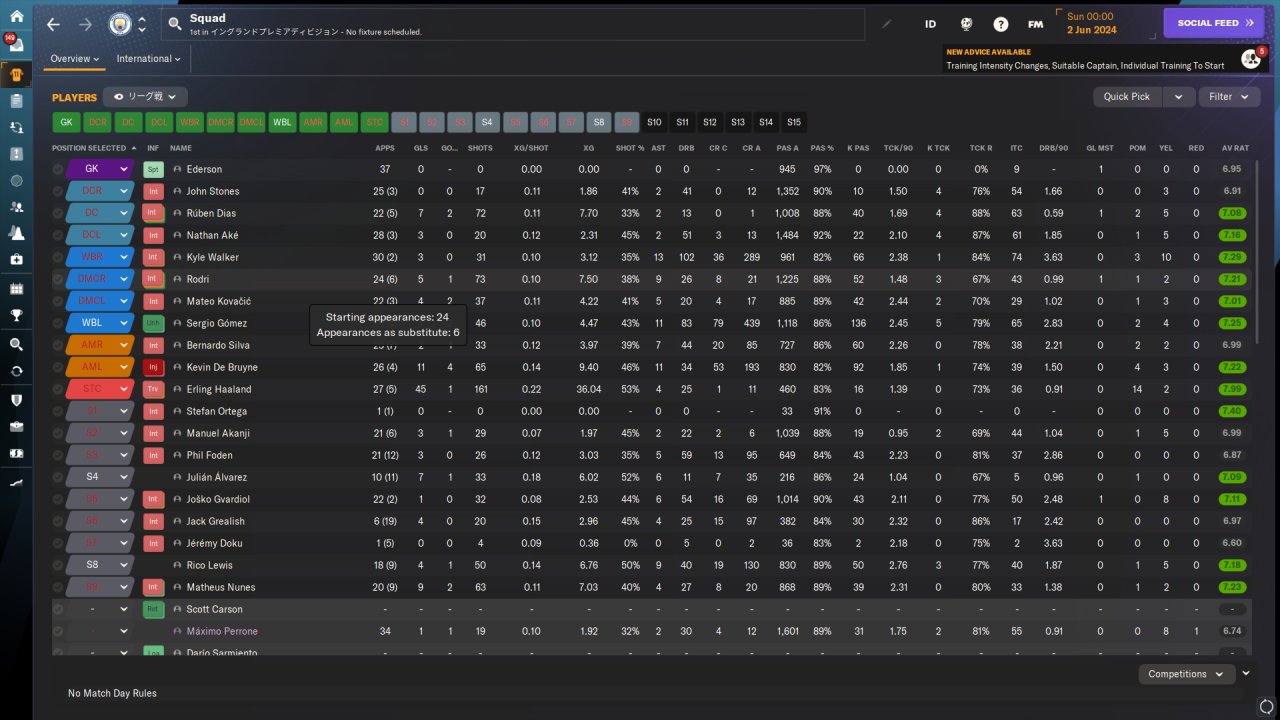1280x720 pixels.
Task: Open the world globe icon
Action: point(966,24)
